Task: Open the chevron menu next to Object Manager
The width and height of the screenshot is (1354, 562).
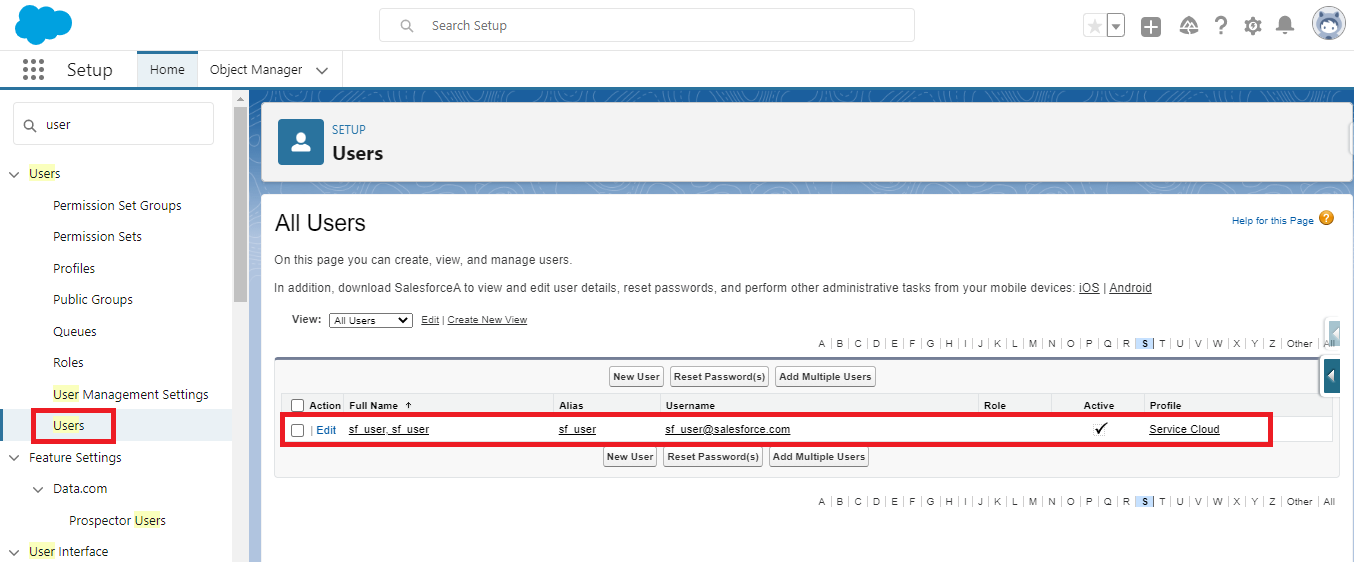Action: pos(322,71)
